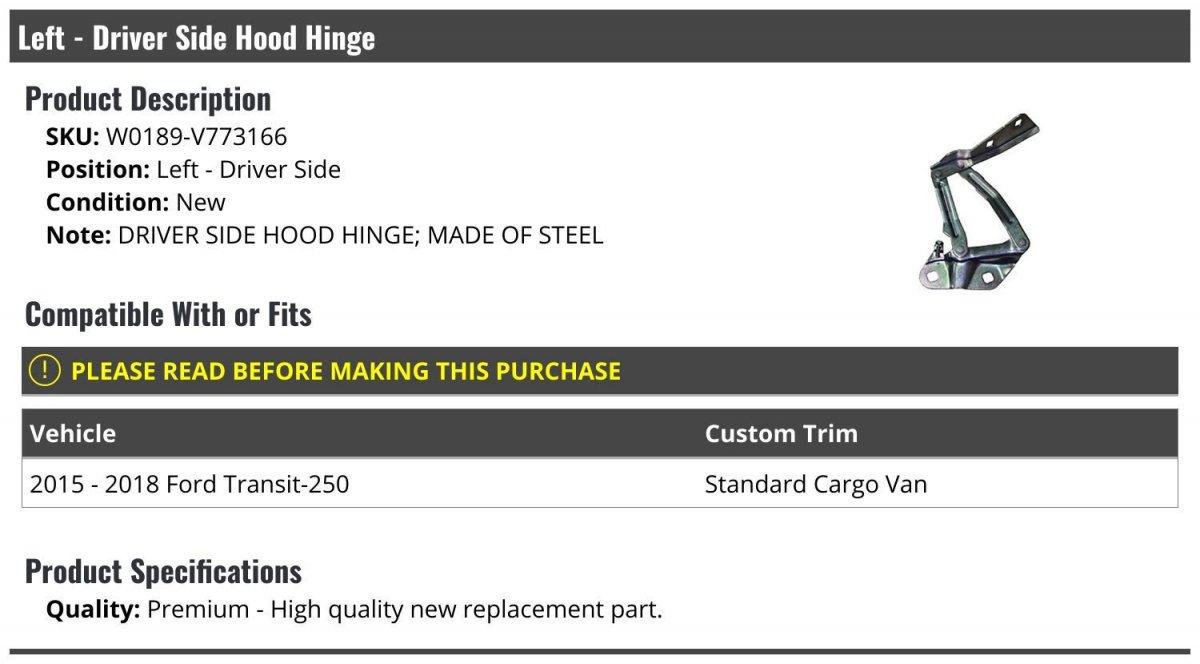Click the yellow warning exclamation icon
Image resolution: width=1200 pixels, height=664 pixels.
(44, 370)
